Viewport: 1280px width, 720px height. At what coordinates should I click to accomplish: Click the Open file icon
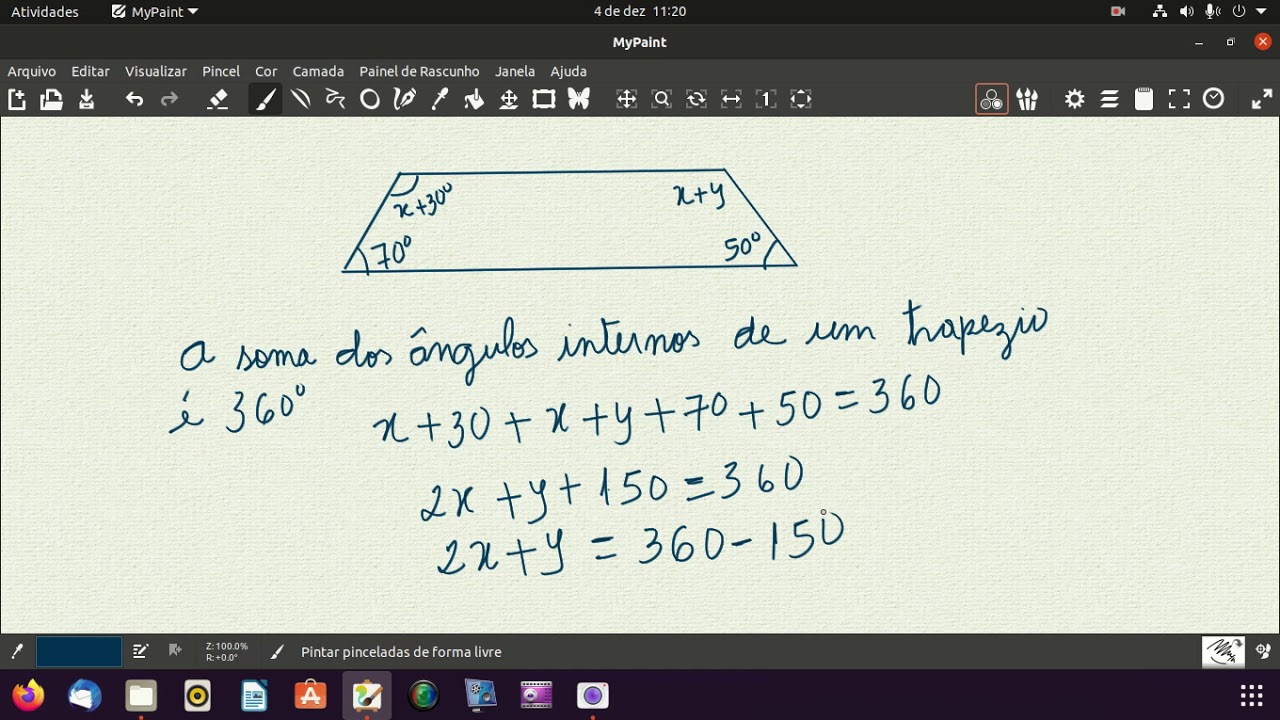point(52,99)
